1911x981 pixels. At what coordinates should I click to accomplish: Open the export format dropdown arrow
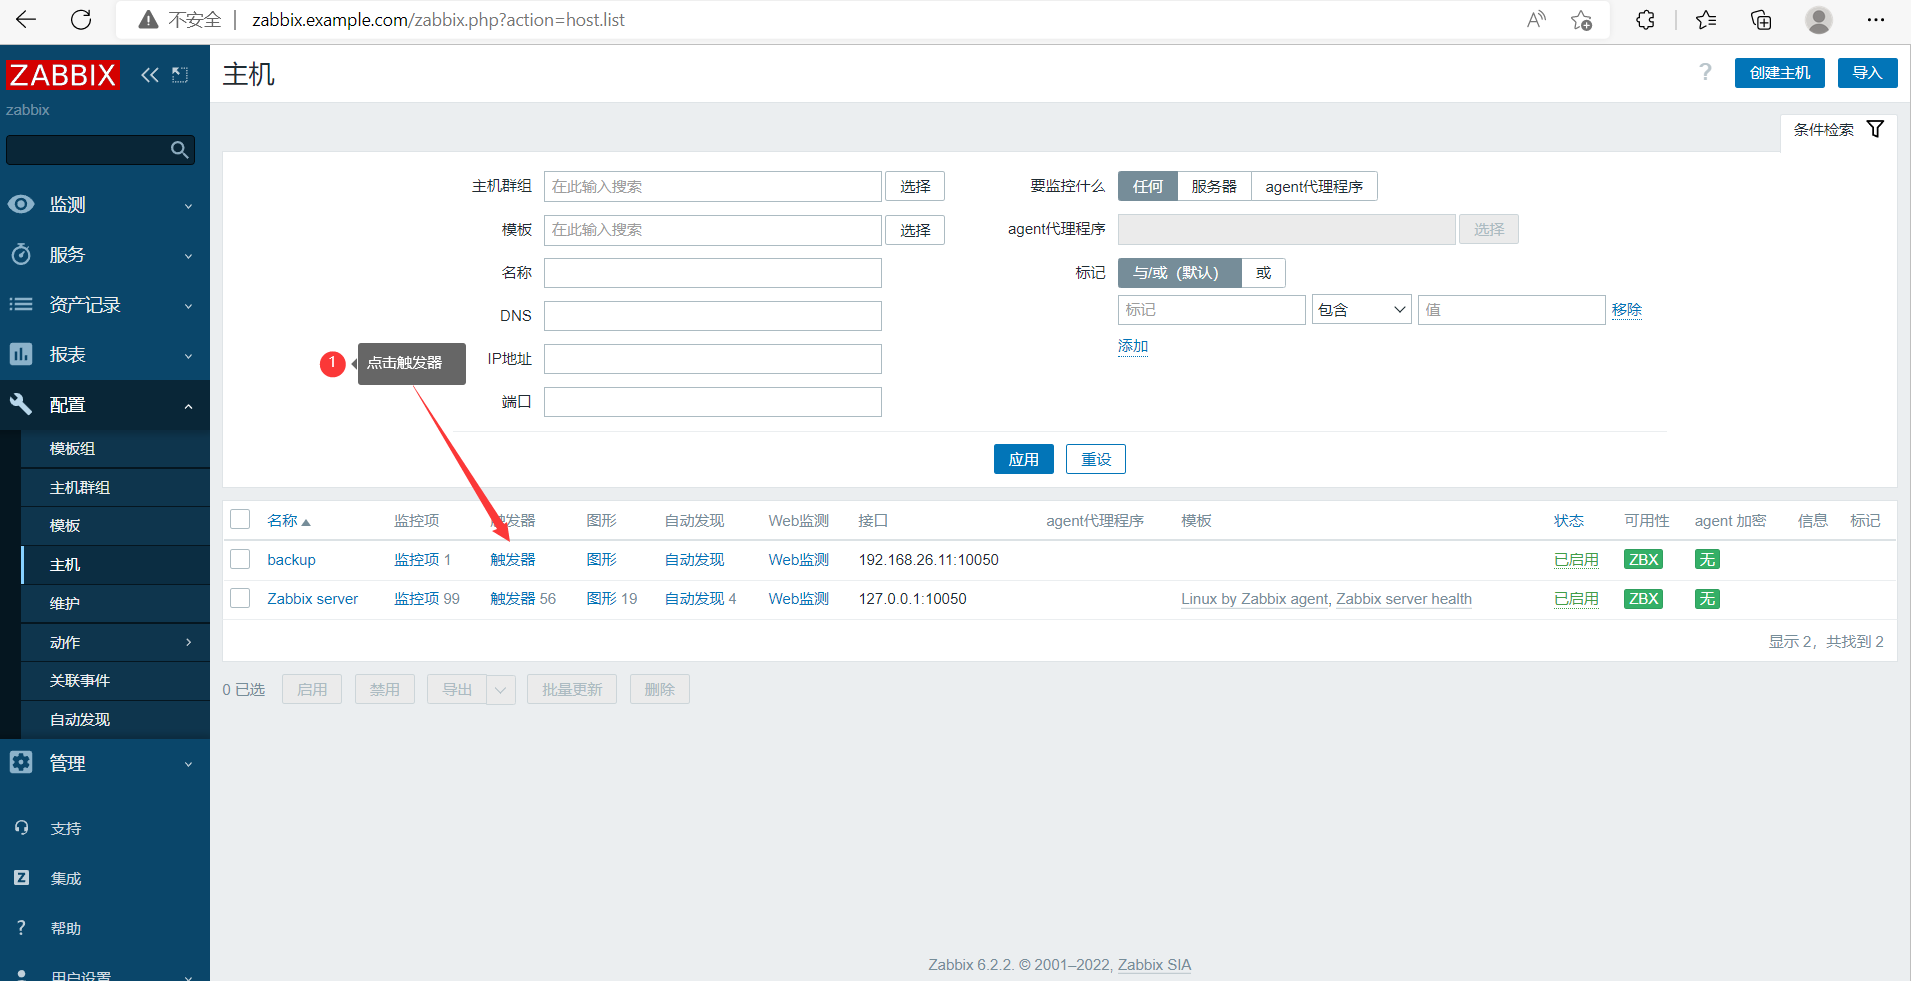click(501, 689)
